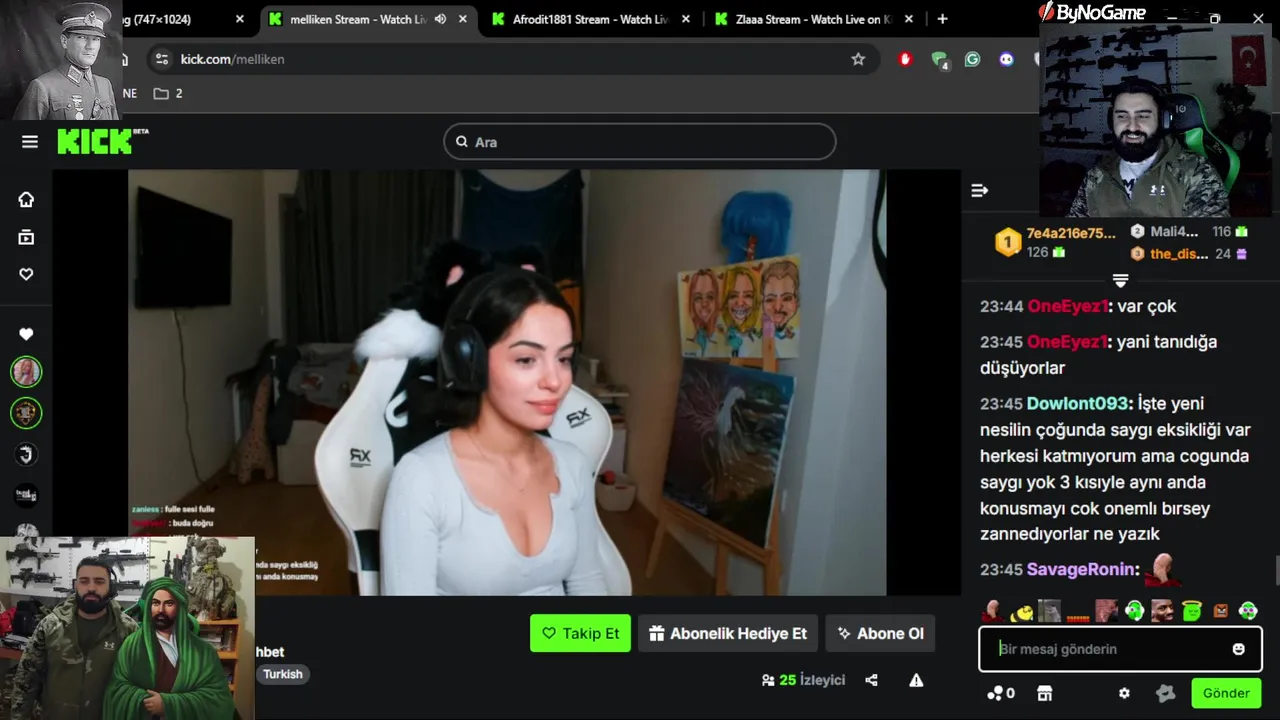Insert the first green headphones emote

[1134, 611]
